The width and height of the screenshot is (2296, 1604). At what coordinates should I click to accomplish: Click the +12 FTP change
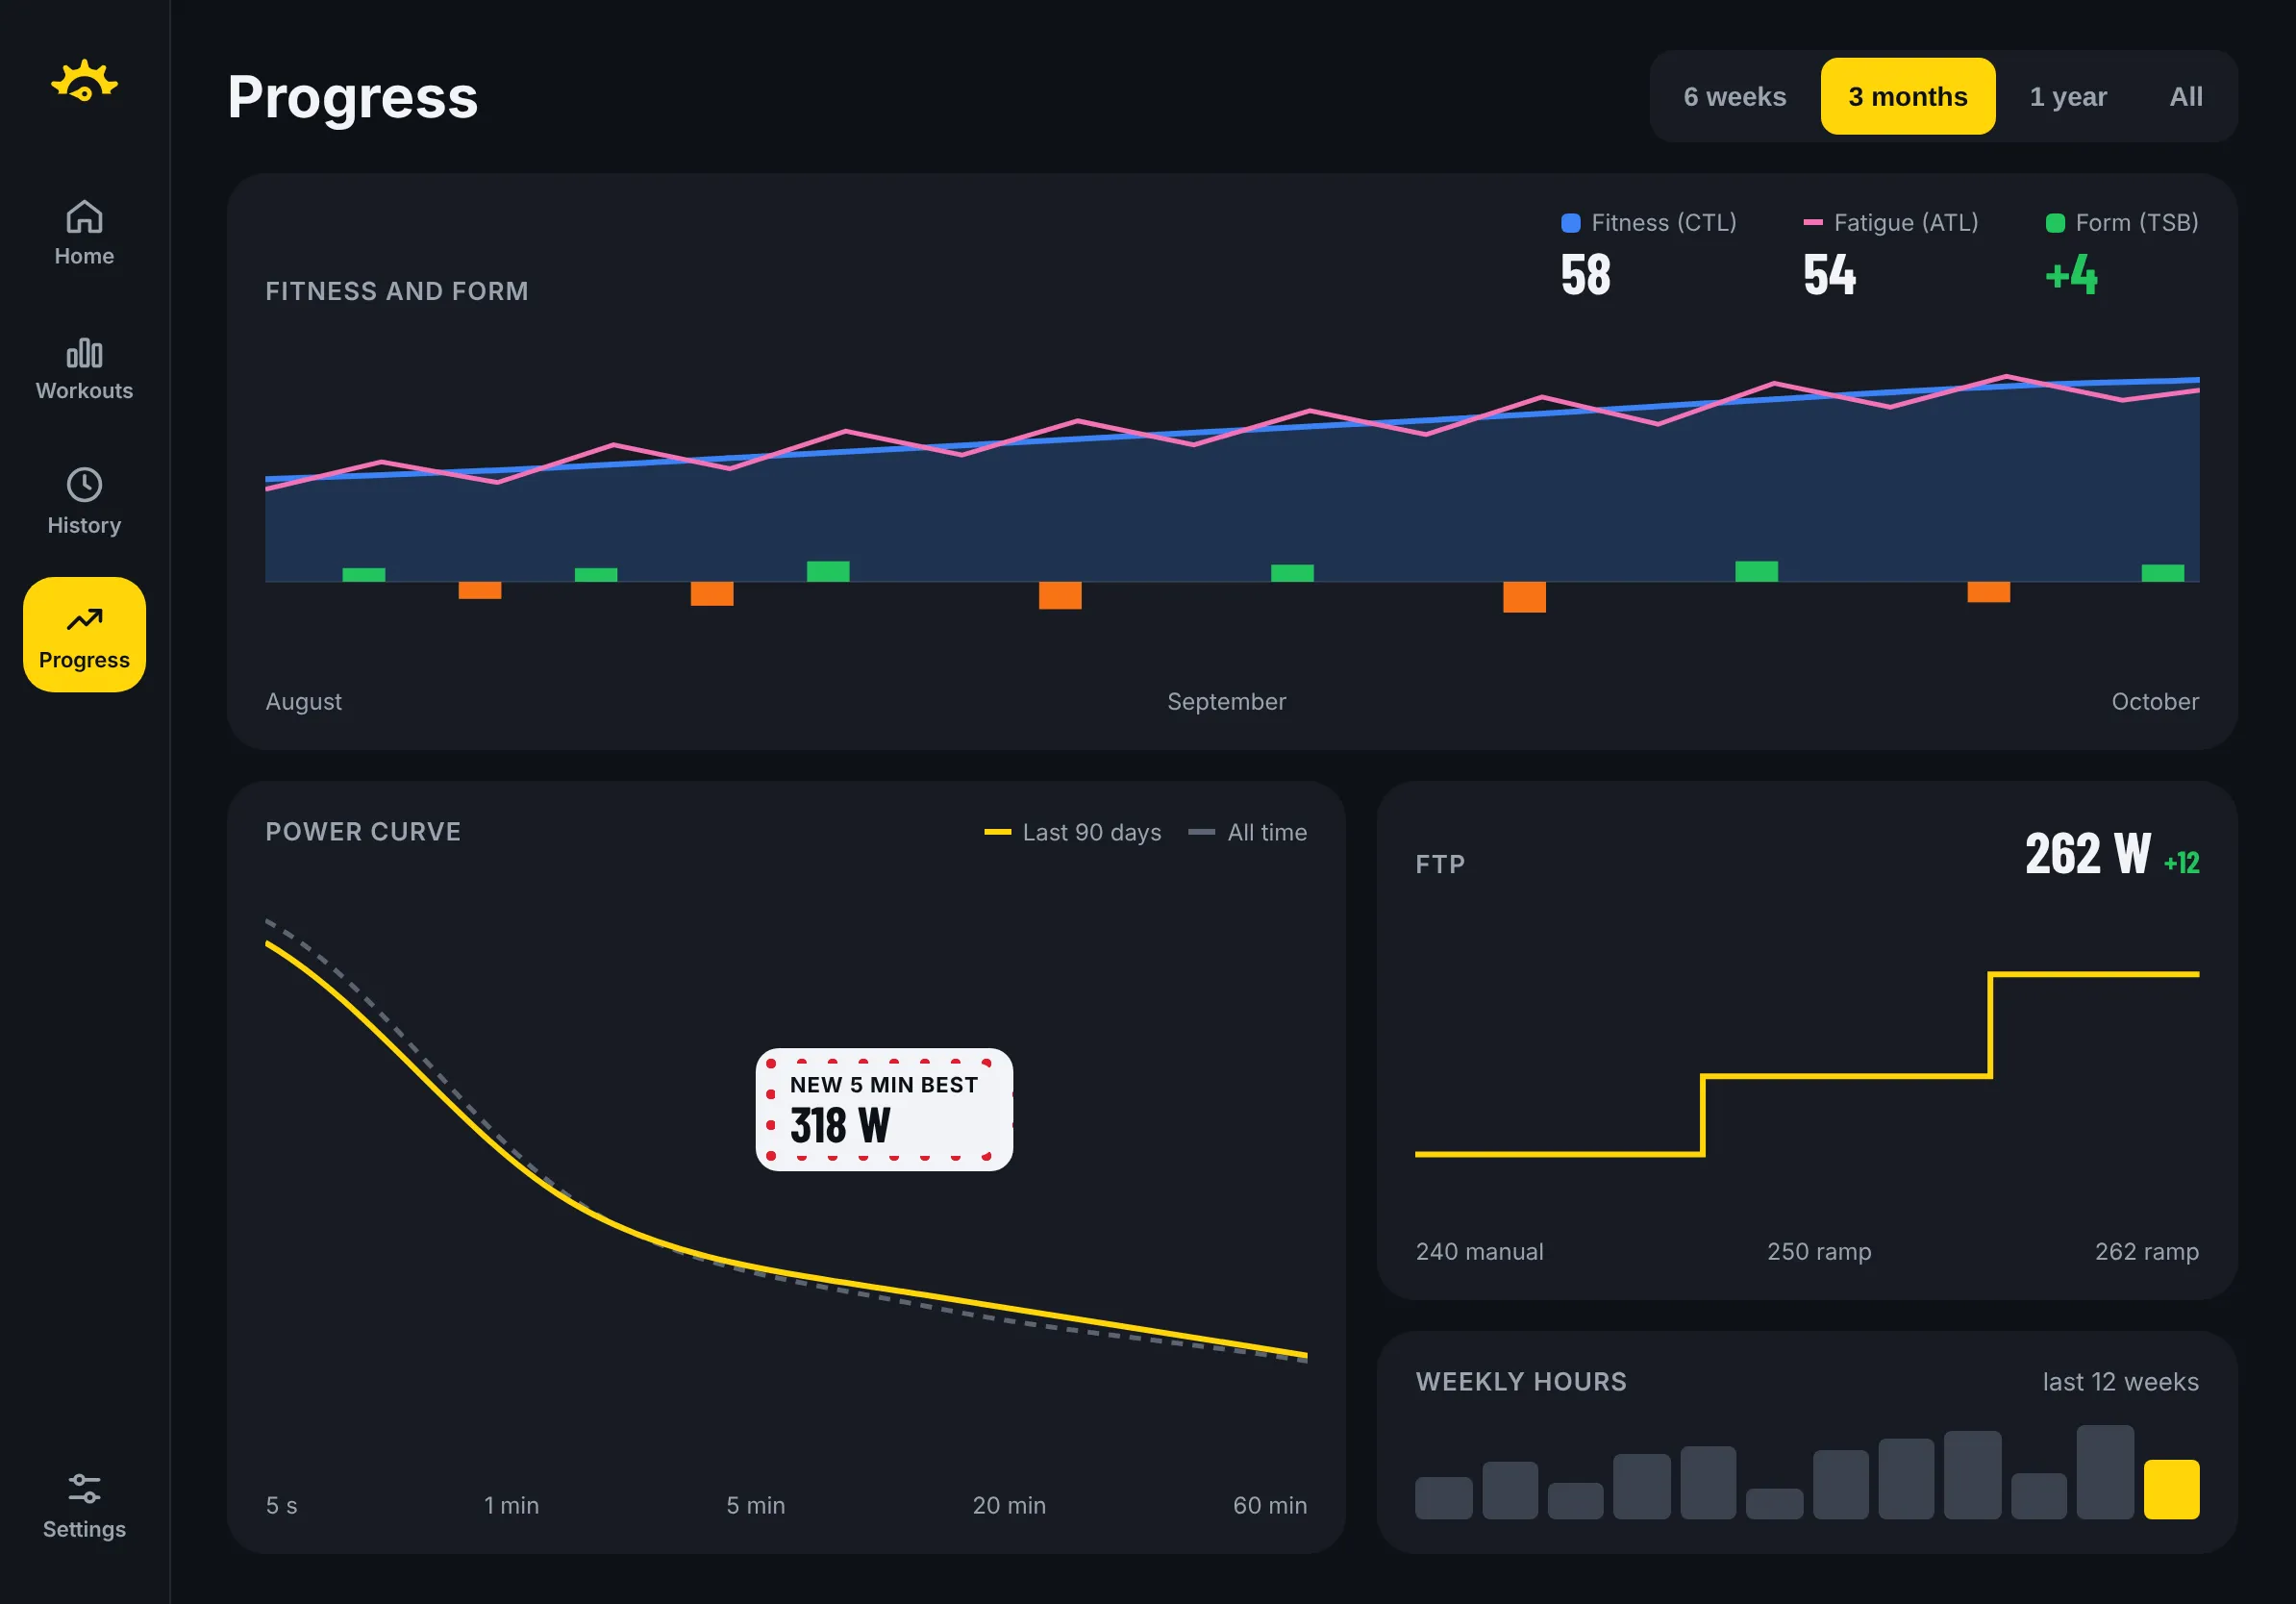2181,862
